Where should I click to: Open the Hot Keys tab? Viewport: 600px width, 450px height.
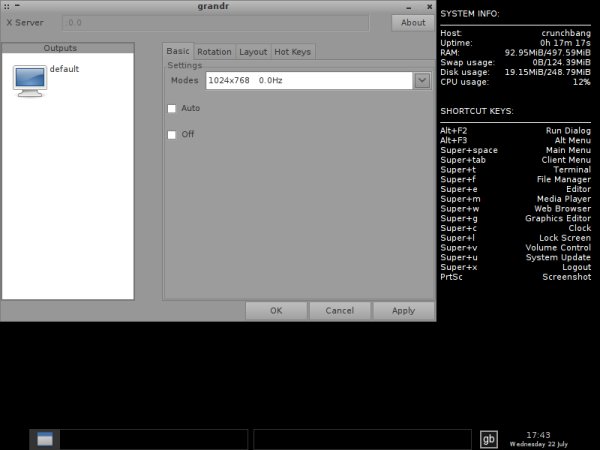coord(293,52)
